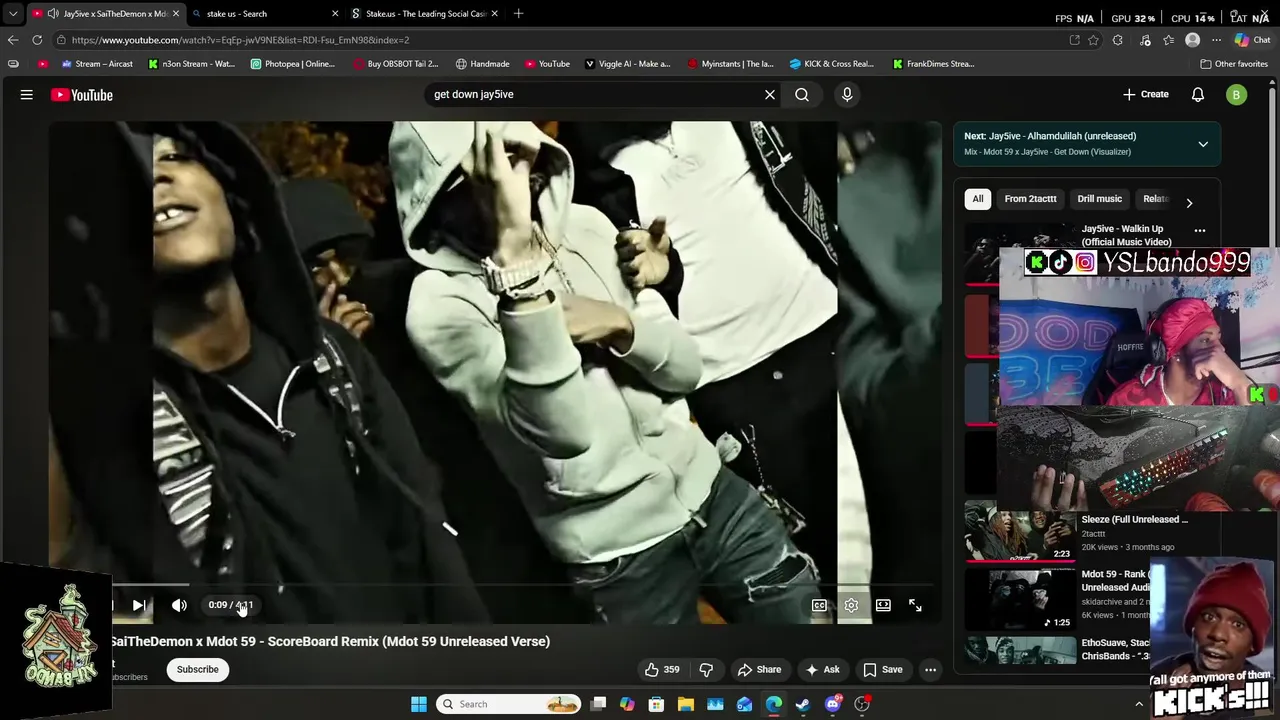Viewport: 1280px width, 720px height.
Task: Close the 'stake us - Search' tab
Action: [335, 14]
